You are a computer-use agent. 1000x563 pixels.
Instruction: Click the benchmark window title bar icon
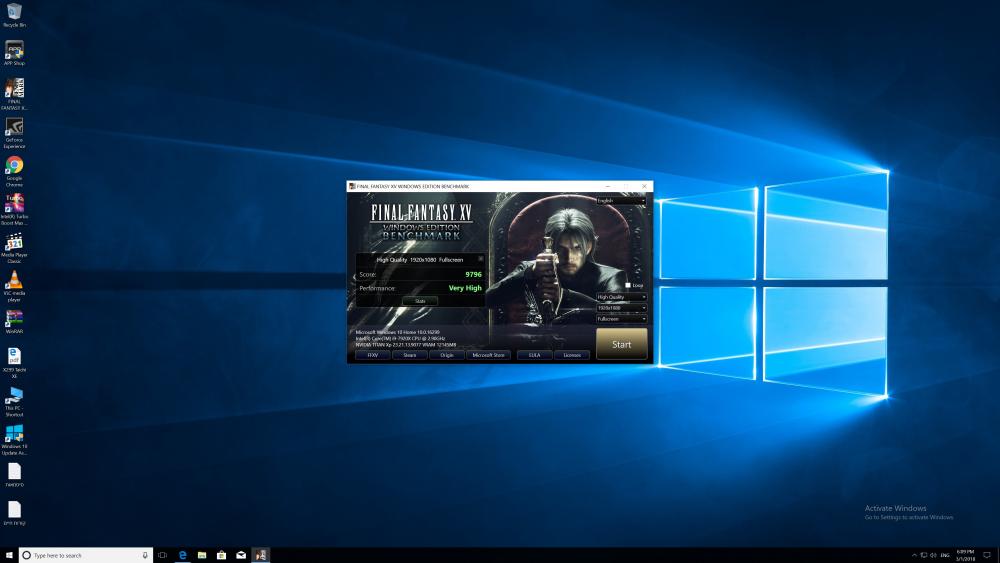pyautogui.click(x=352, y=186)
